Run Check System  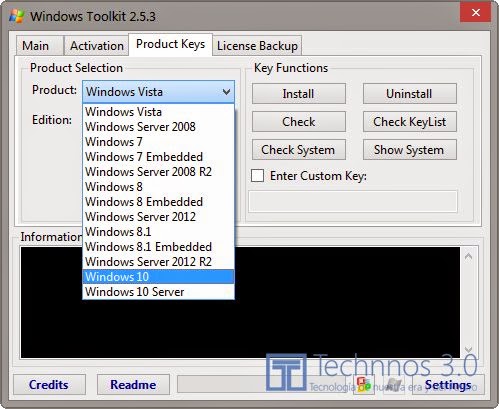(x=299, y=150)
